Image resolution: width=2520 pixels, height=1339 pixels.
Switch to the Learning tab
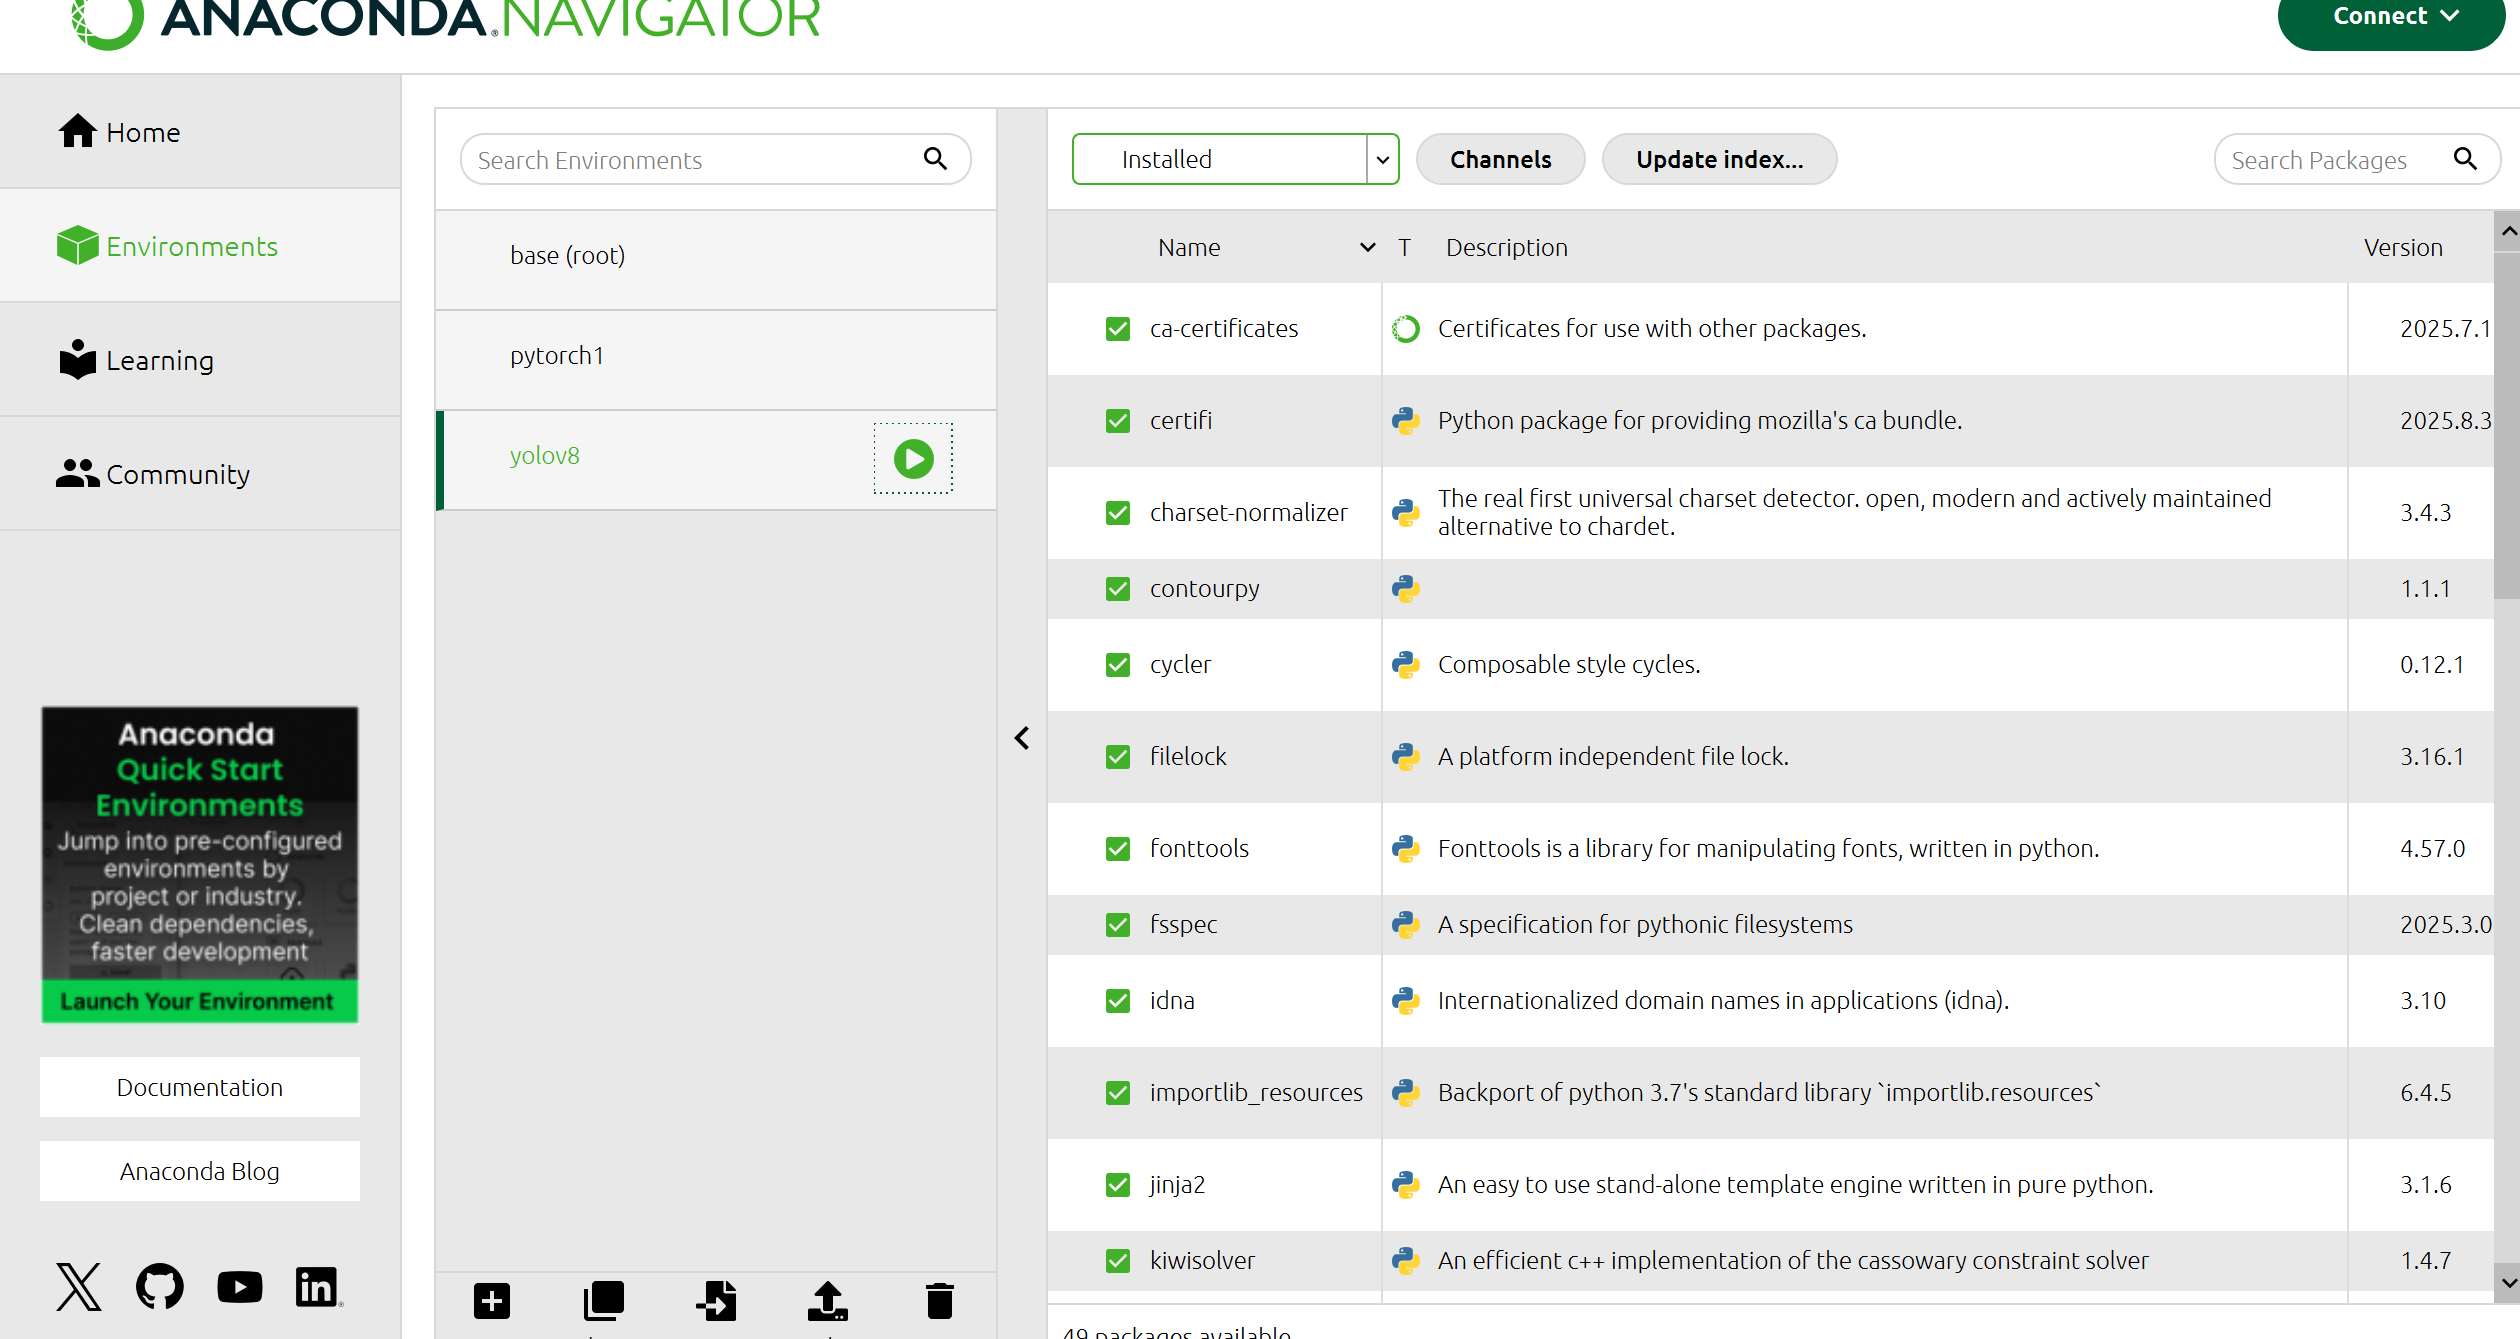point(160,360)
